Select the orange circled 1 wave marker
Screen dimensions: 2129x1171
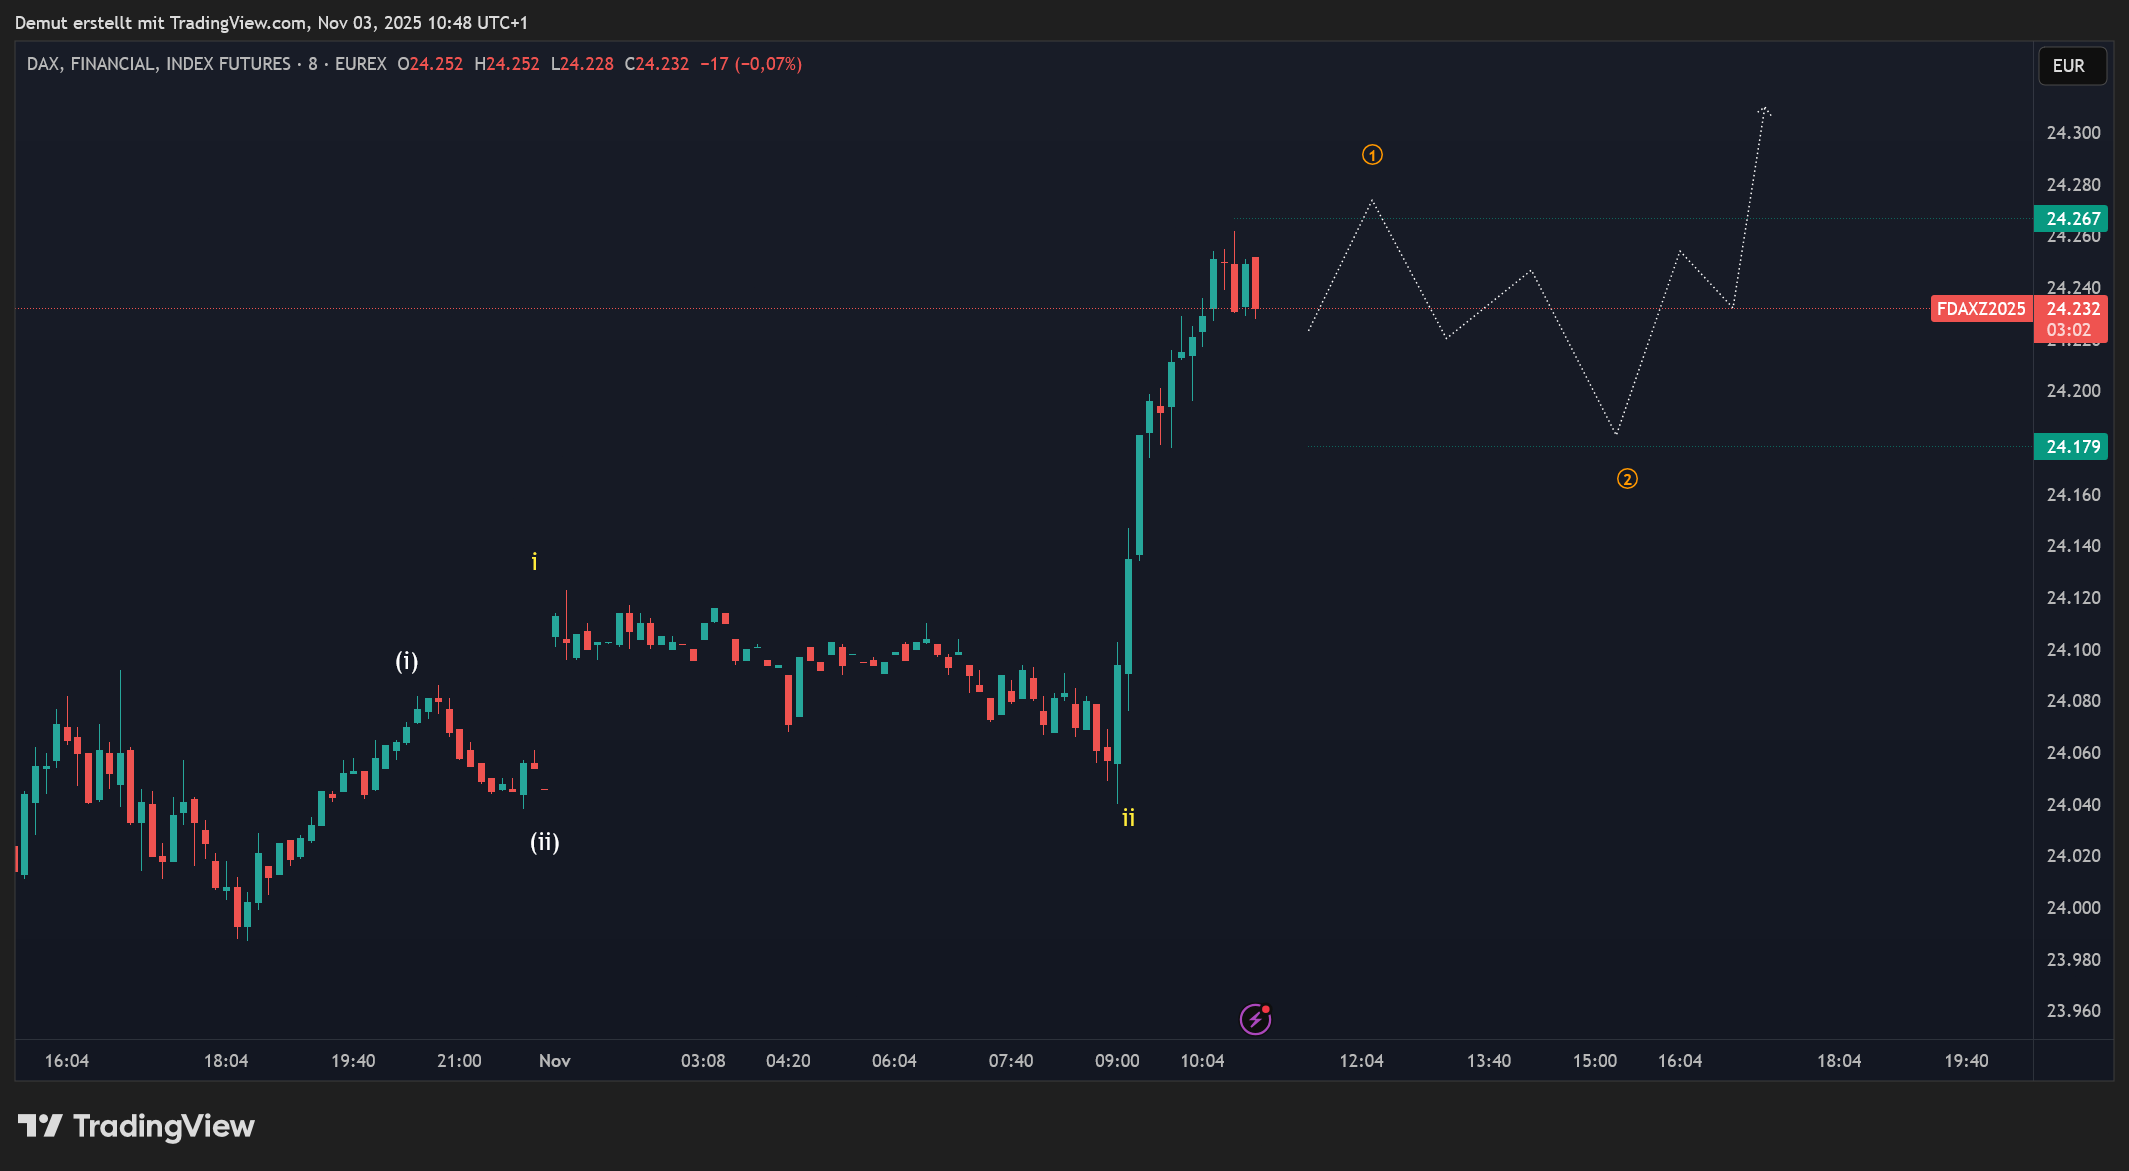(1372, 155)
